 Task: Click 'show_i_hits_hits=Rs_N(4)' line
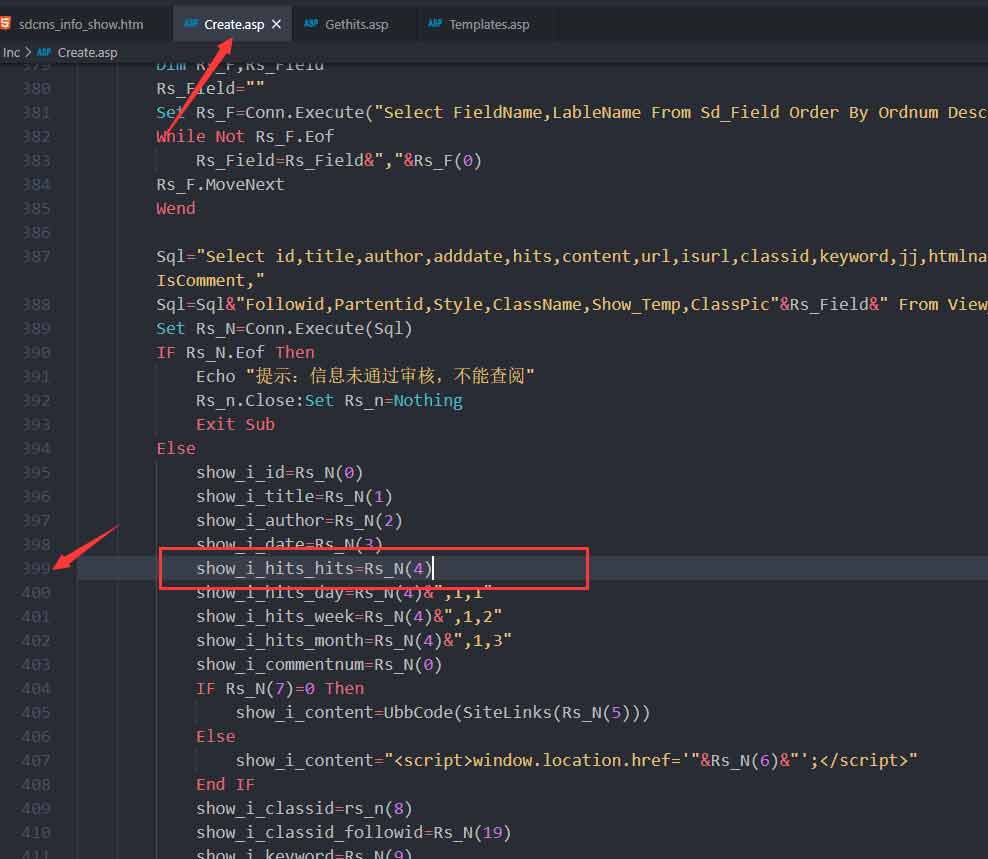(314, 568)
